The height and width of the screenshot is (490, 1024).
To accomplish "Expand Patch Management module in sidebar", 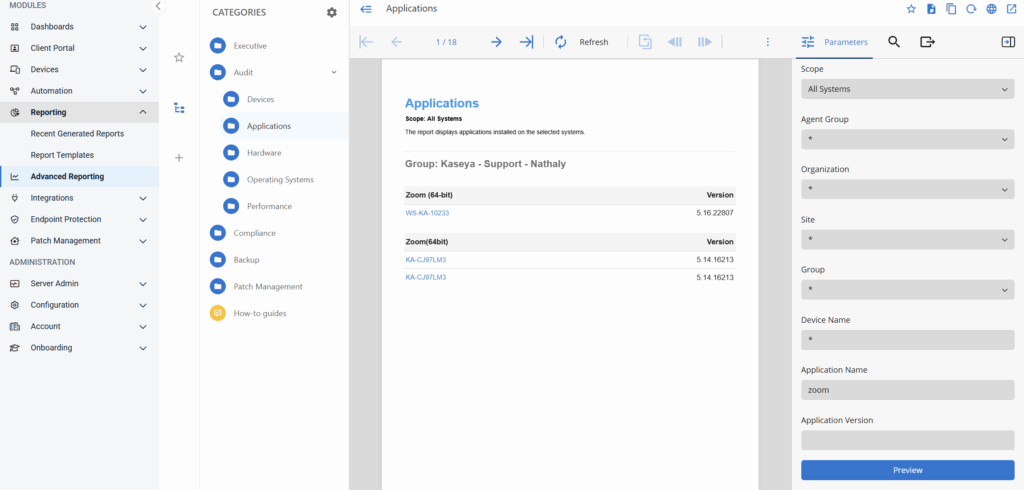I will point(143,241).
